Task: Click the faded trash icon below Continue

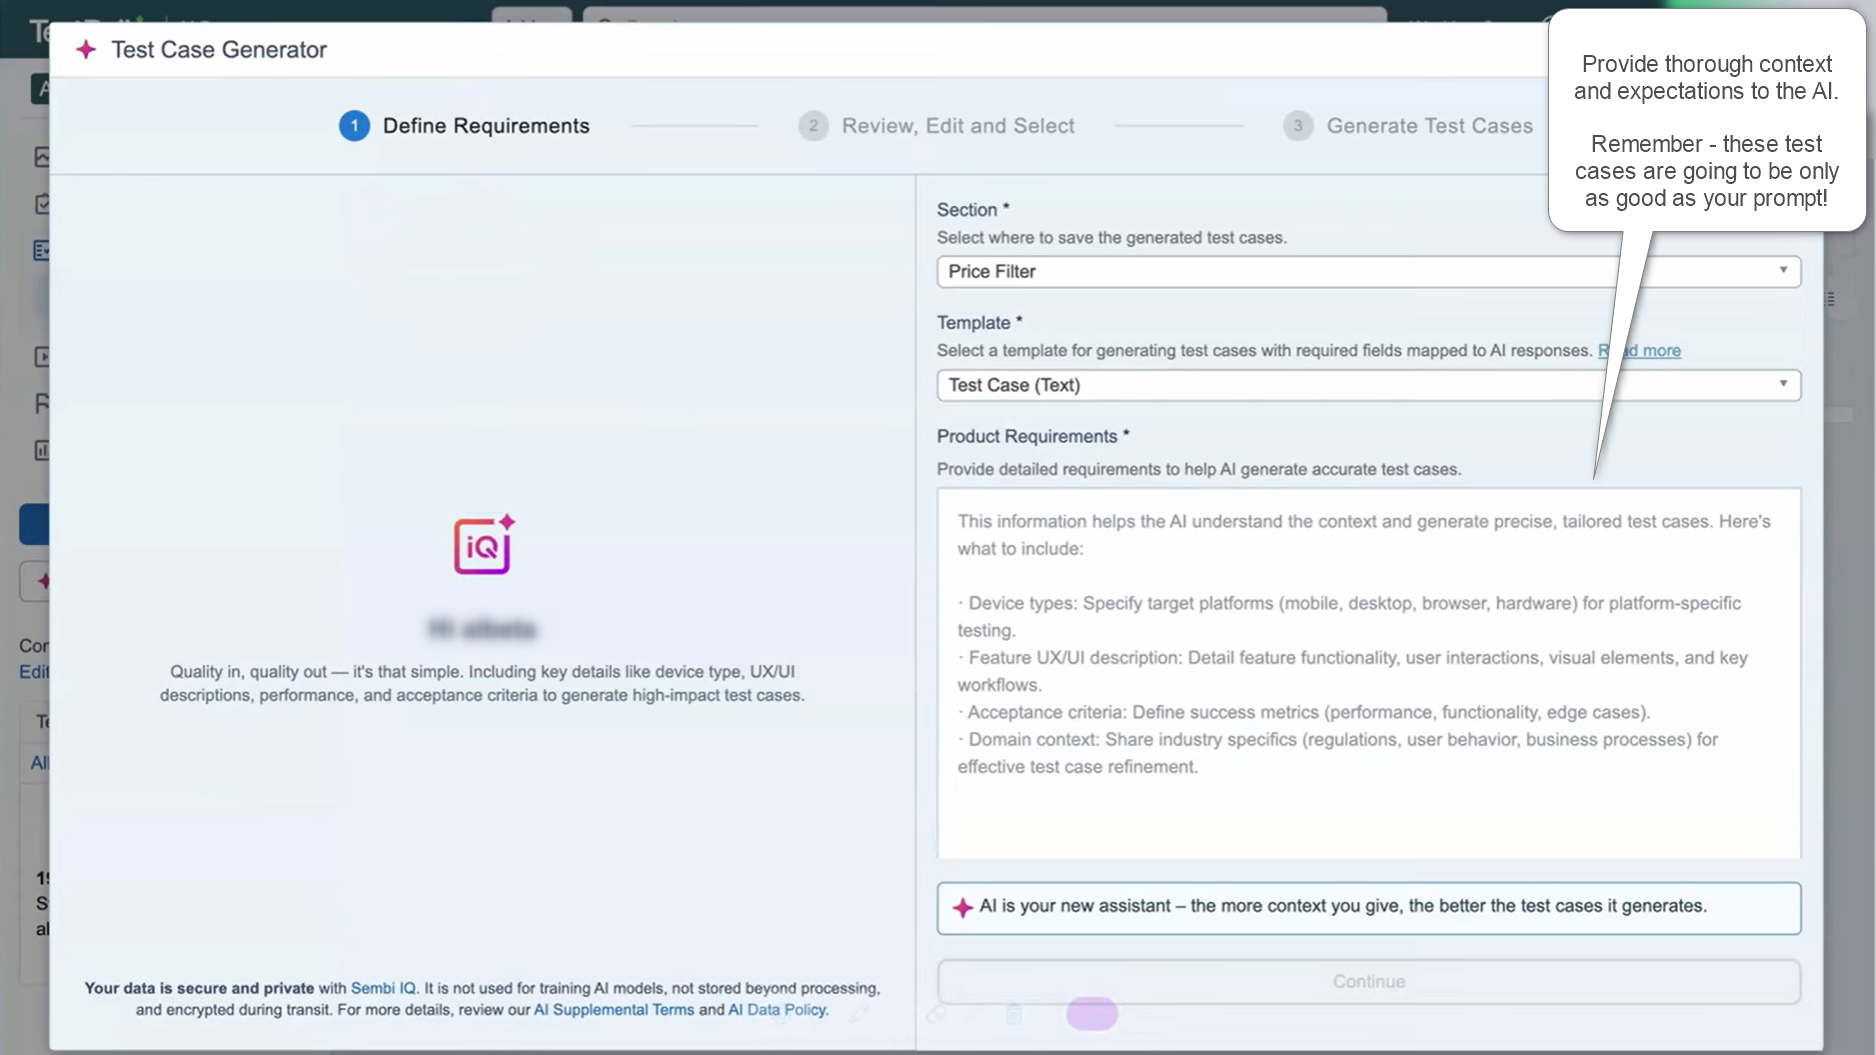Action: tap(1014, 1014)
